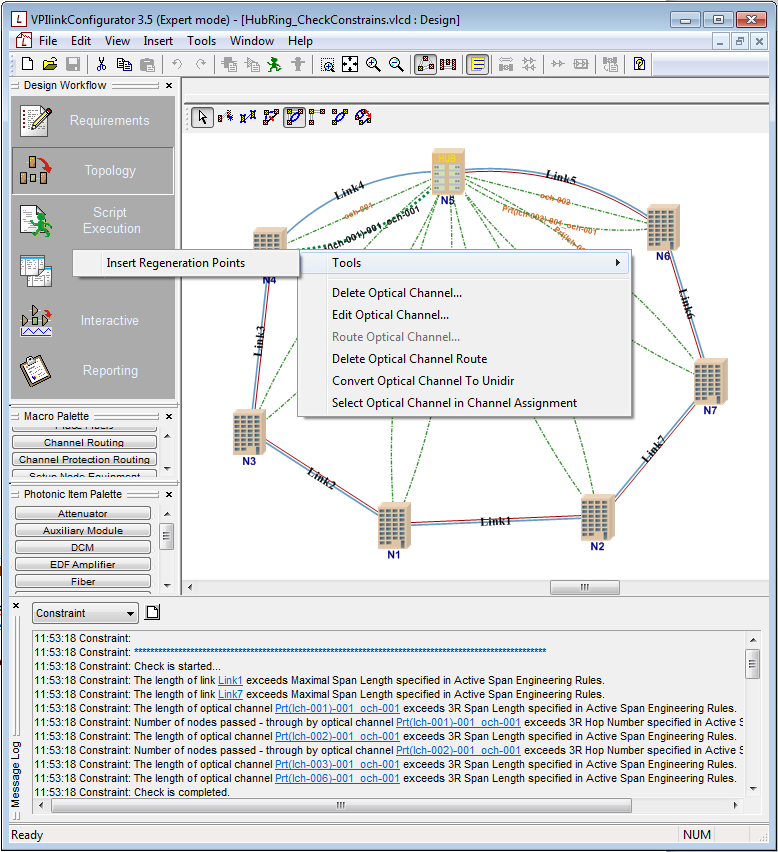Click the green running man script icon

pyautogui.click(x=274, y=64)
